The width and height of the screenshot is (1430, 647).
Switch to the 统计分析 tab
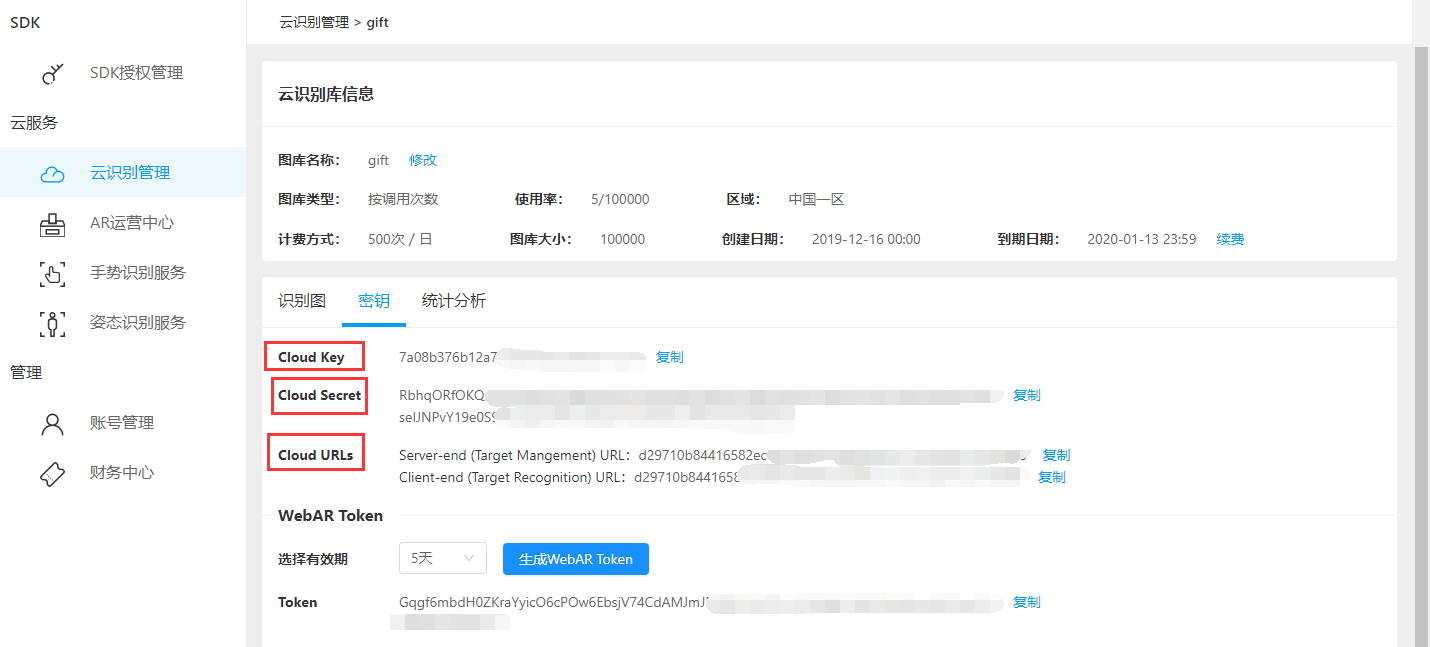pyautogui.click(x=454, y=301)
